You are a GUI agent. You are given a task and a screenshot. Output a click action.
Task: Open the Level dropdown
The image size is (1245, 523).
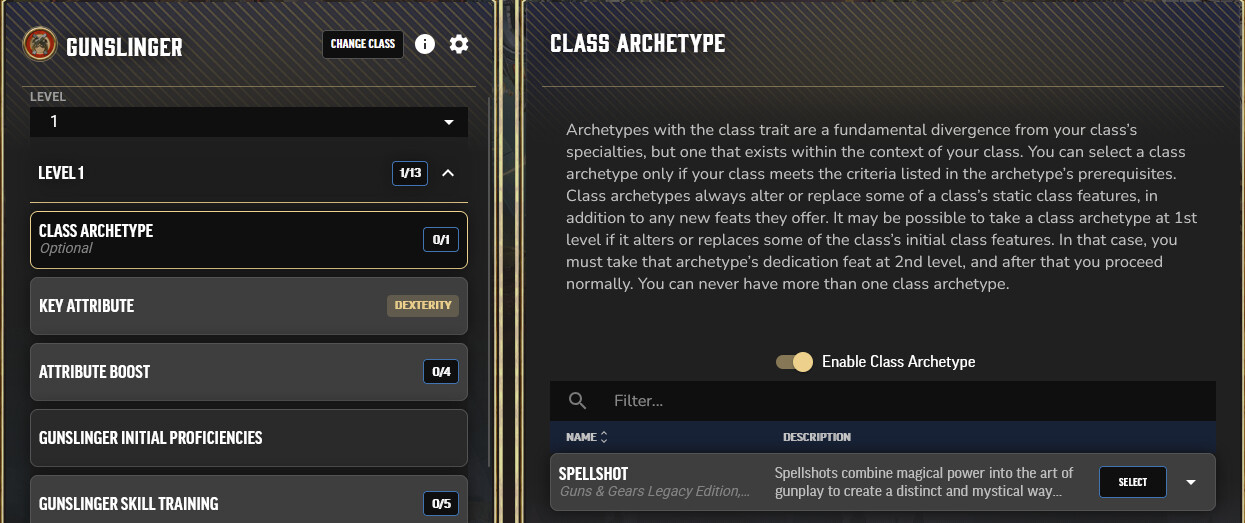(248, 122)
